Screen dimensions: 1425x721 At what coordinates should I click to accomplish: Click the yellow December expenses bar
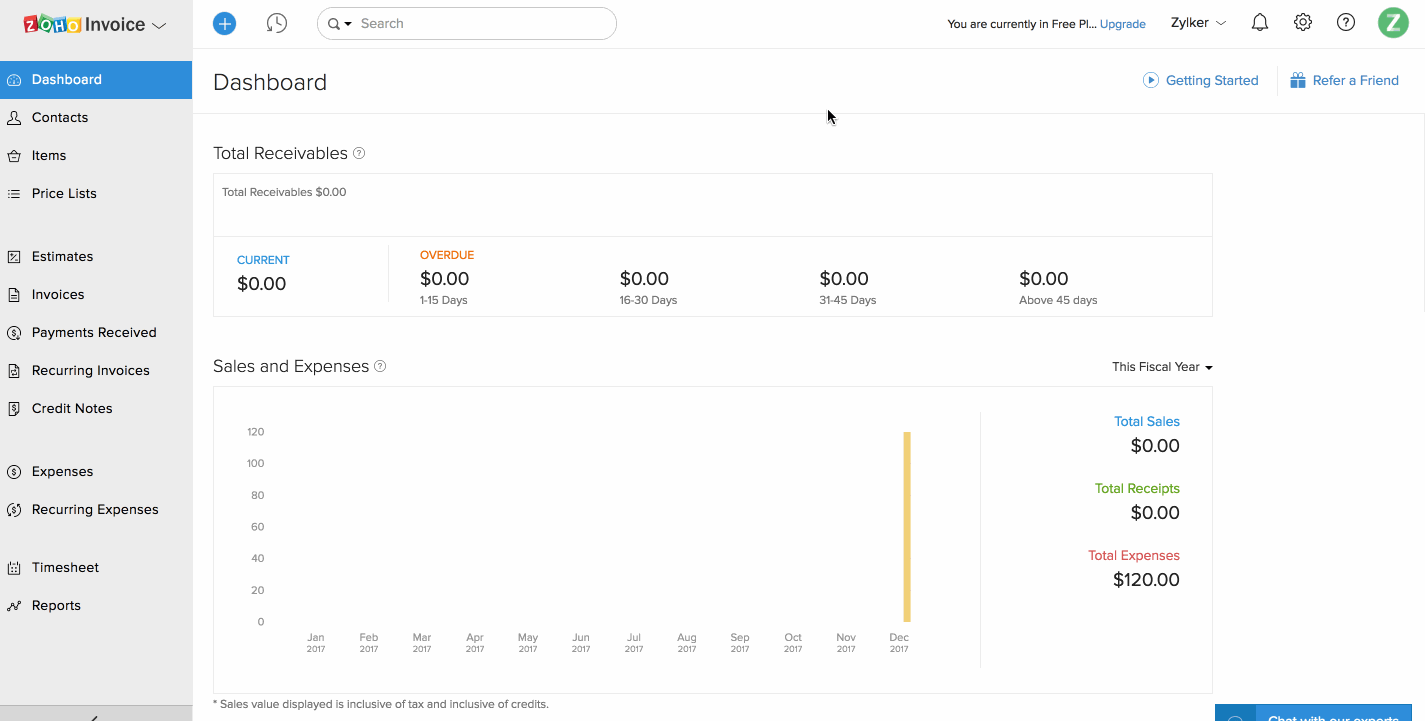pos(907,527)
